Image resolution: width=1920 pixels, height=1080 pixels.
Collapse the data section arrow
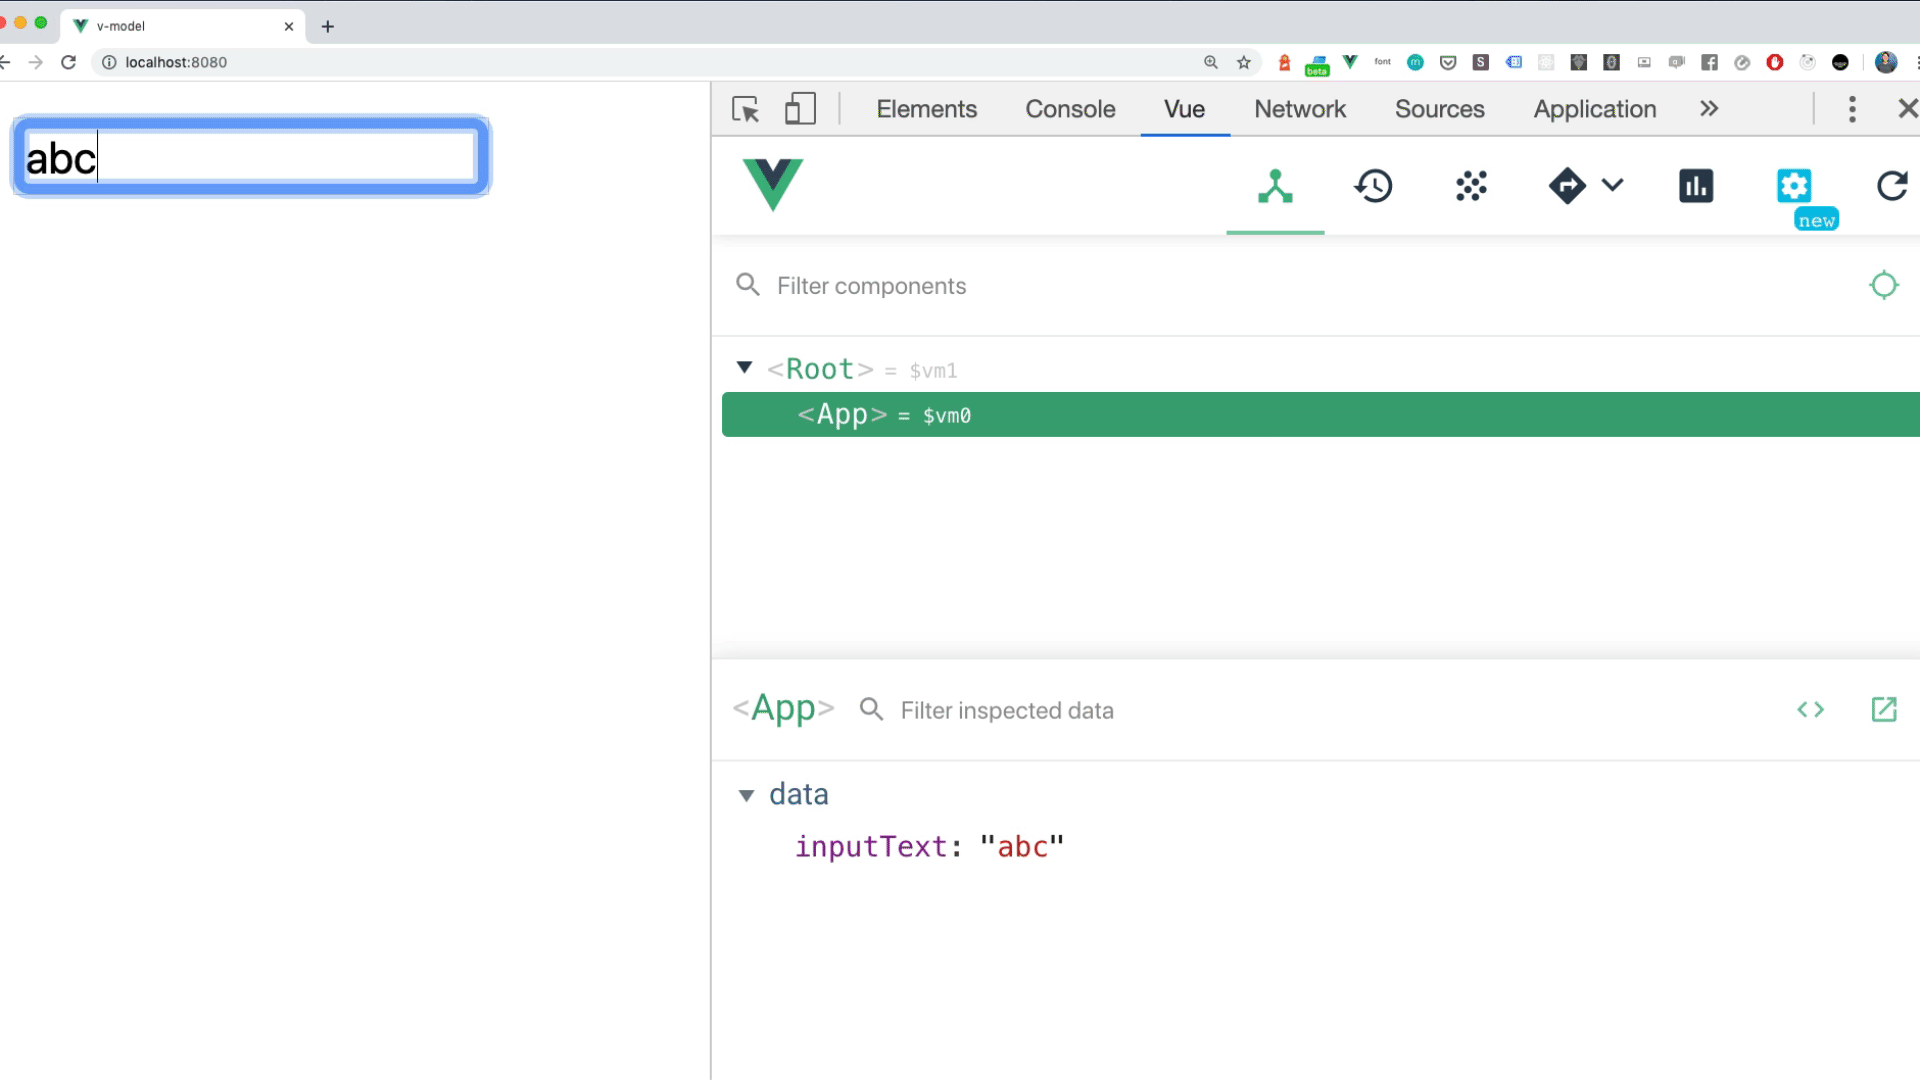(746, 796)
